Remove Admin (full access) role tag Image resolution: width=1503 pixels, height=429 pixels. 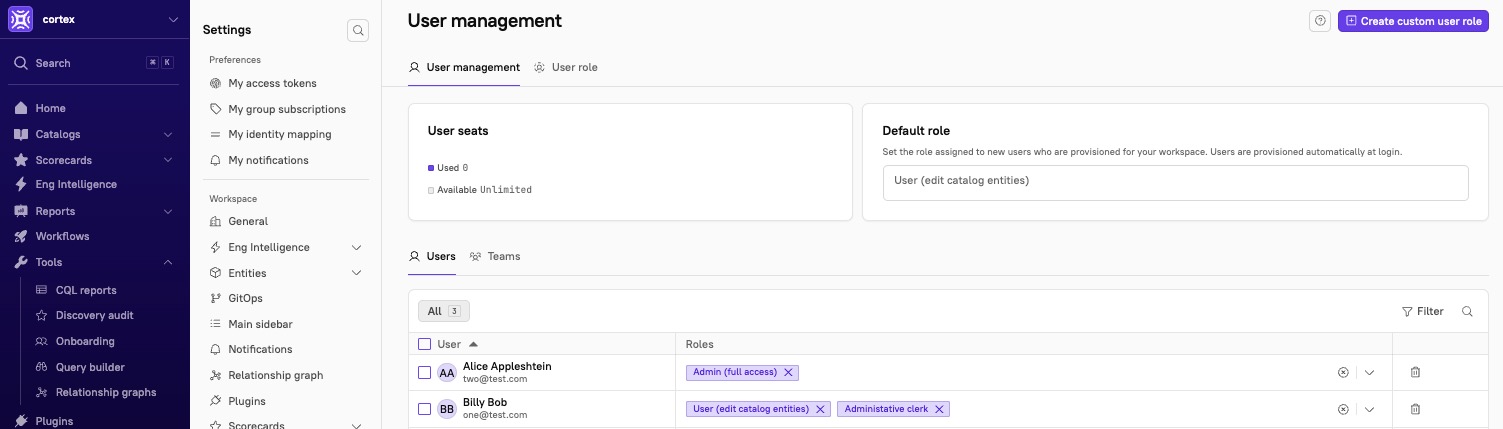[x=788, y=373]
